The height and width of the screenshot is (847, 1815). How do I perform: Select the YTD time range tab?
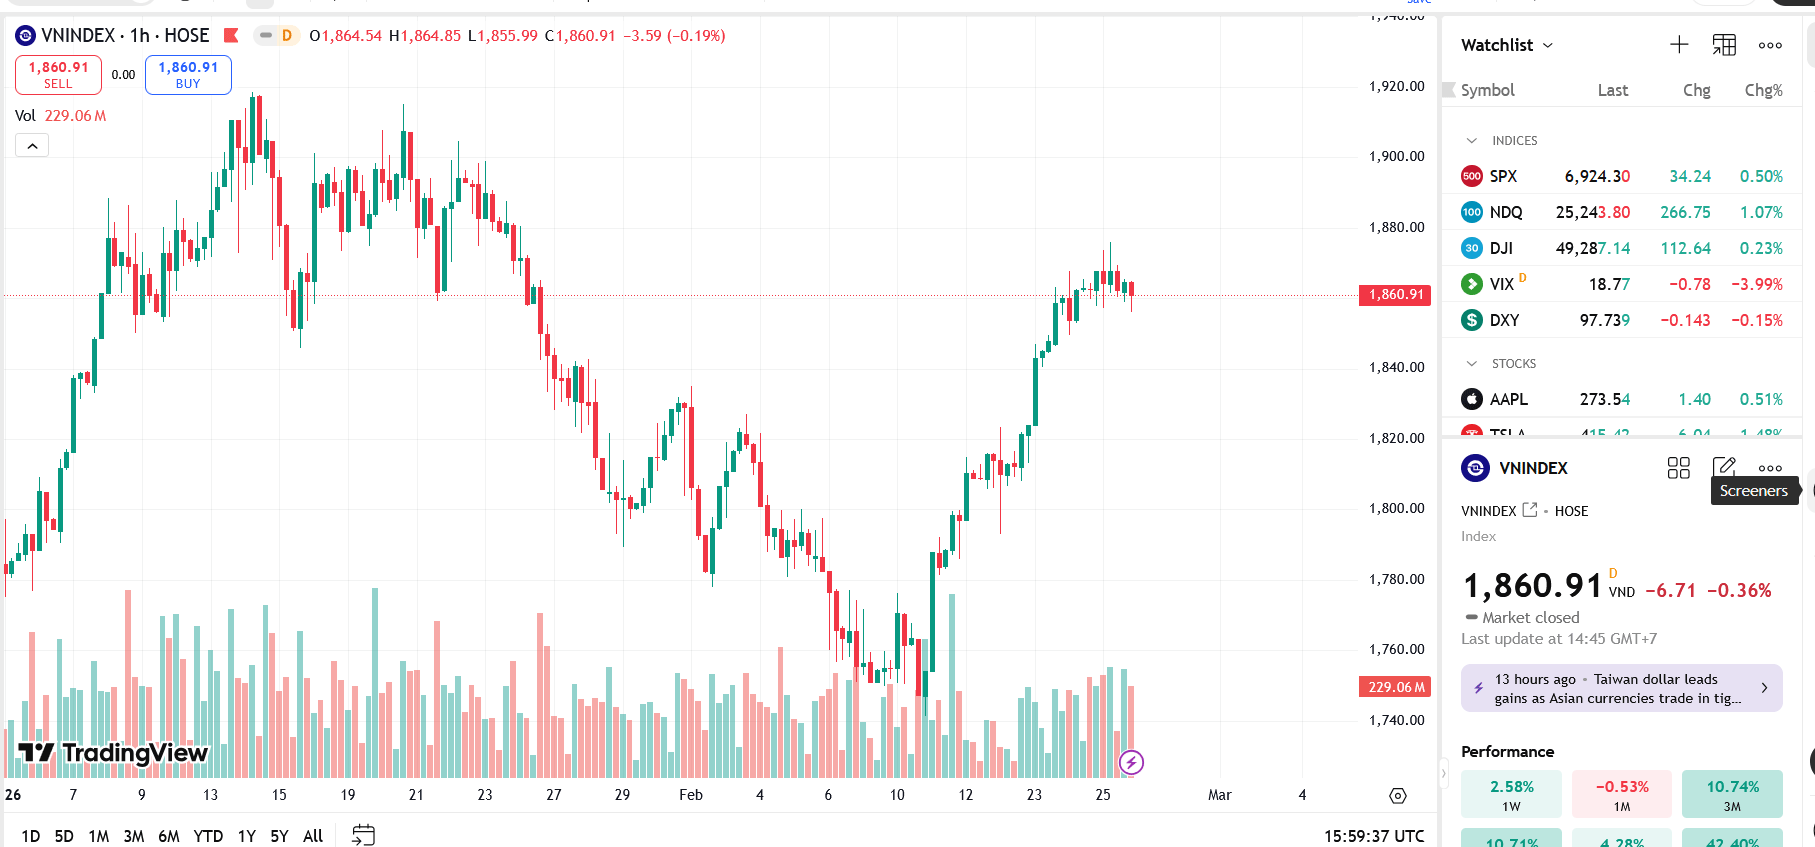pos(208,835)
